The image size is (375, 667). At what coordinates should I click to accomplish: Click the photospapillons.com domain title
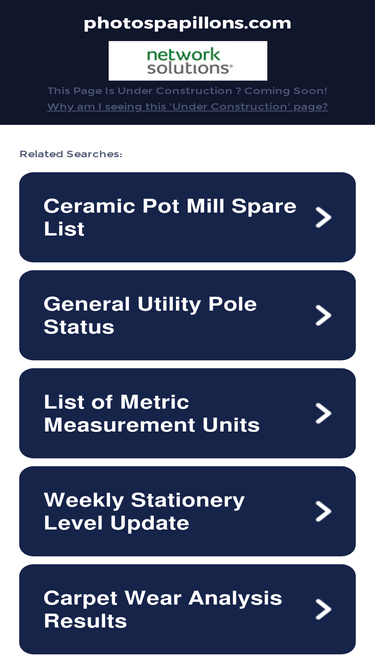coord(188,23)
